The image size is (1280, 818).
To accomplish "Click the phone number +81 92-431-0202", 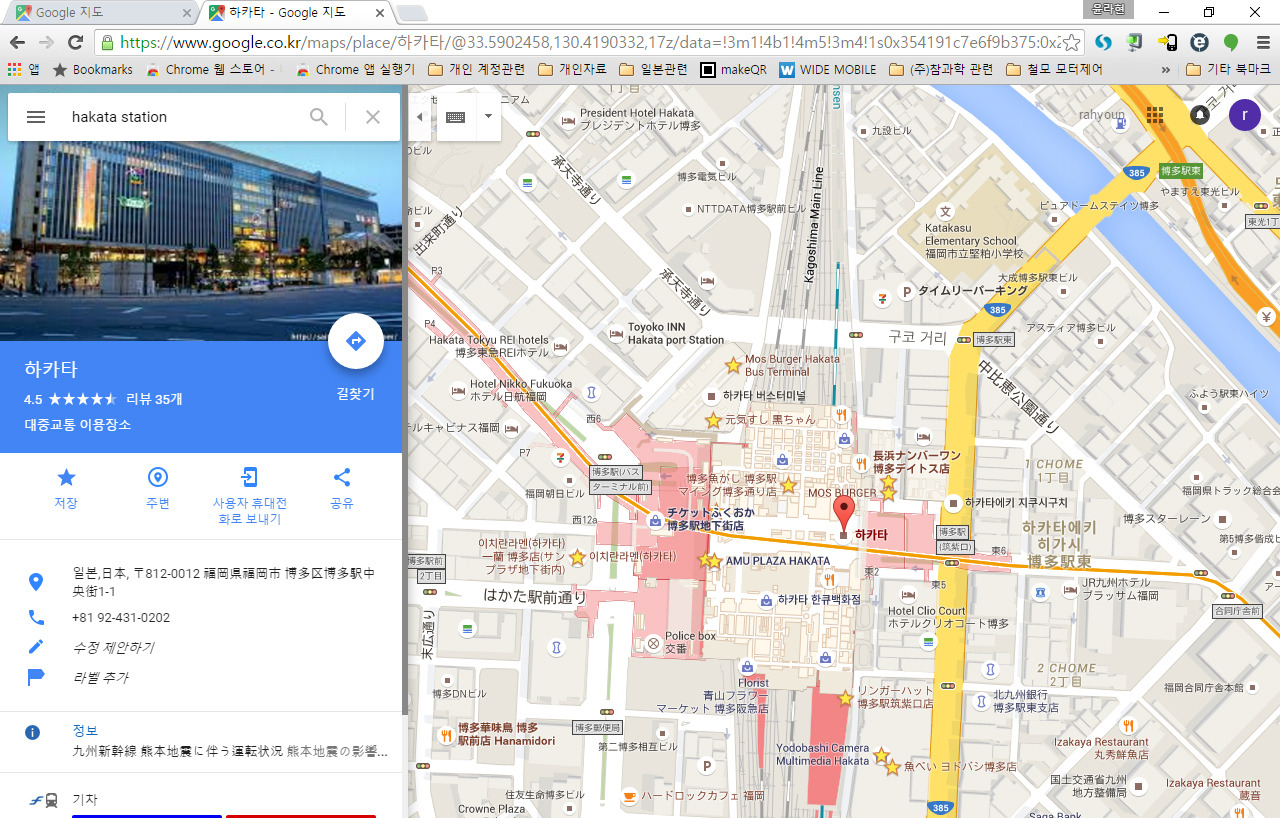I will (x=121, y=618).
